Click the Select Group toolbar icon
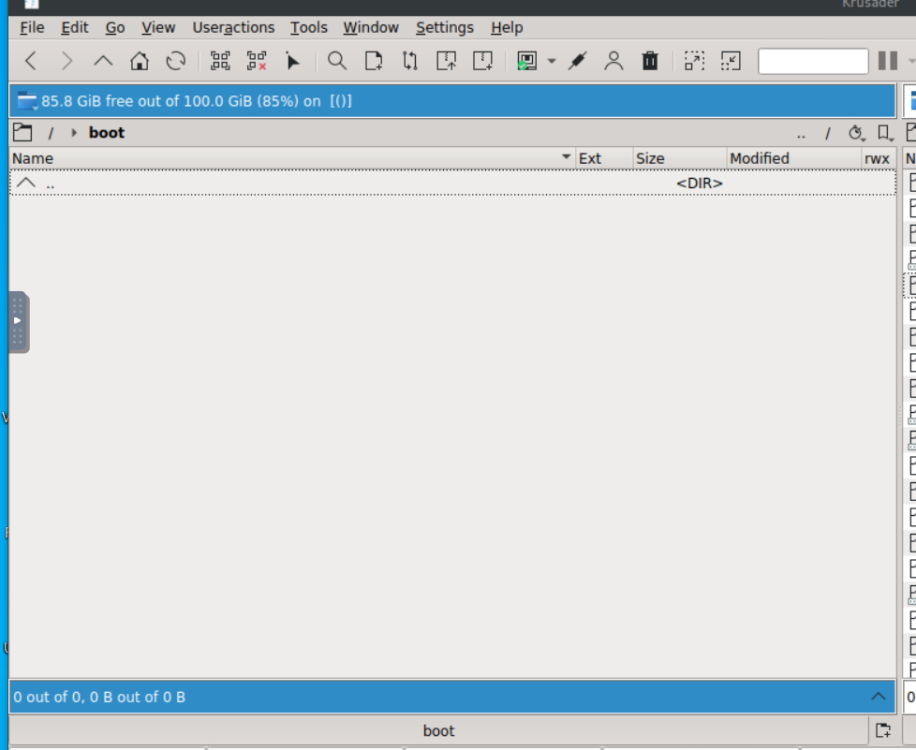Viewport: 916px width, 750px height. (x=220, y=61)
